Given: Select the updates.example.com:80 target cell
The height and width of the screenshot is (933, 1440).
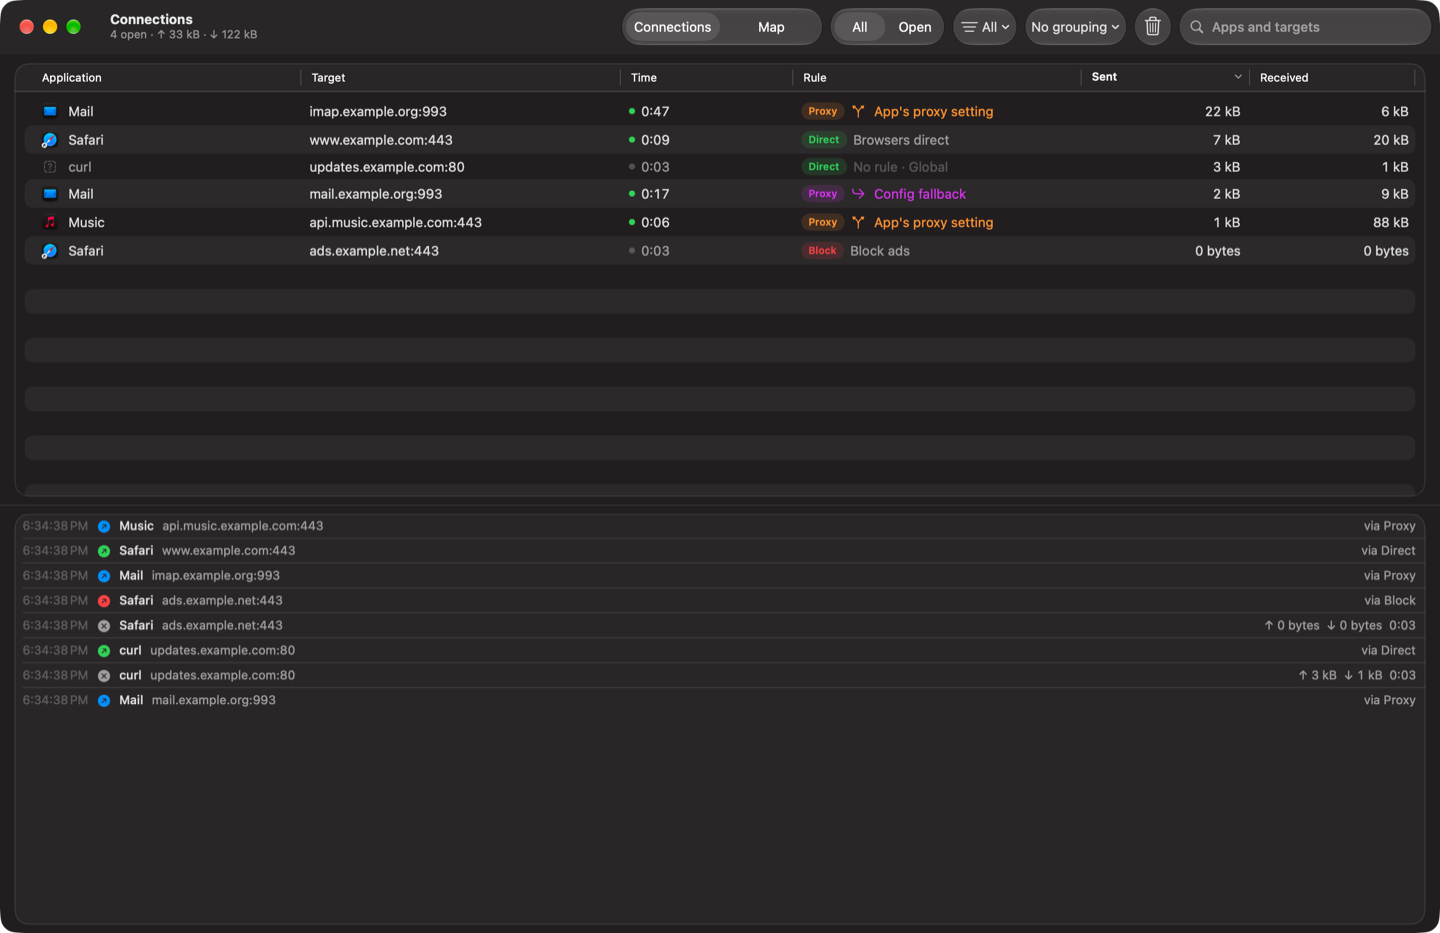Looking at the screenshot, I should click(387, 167).
